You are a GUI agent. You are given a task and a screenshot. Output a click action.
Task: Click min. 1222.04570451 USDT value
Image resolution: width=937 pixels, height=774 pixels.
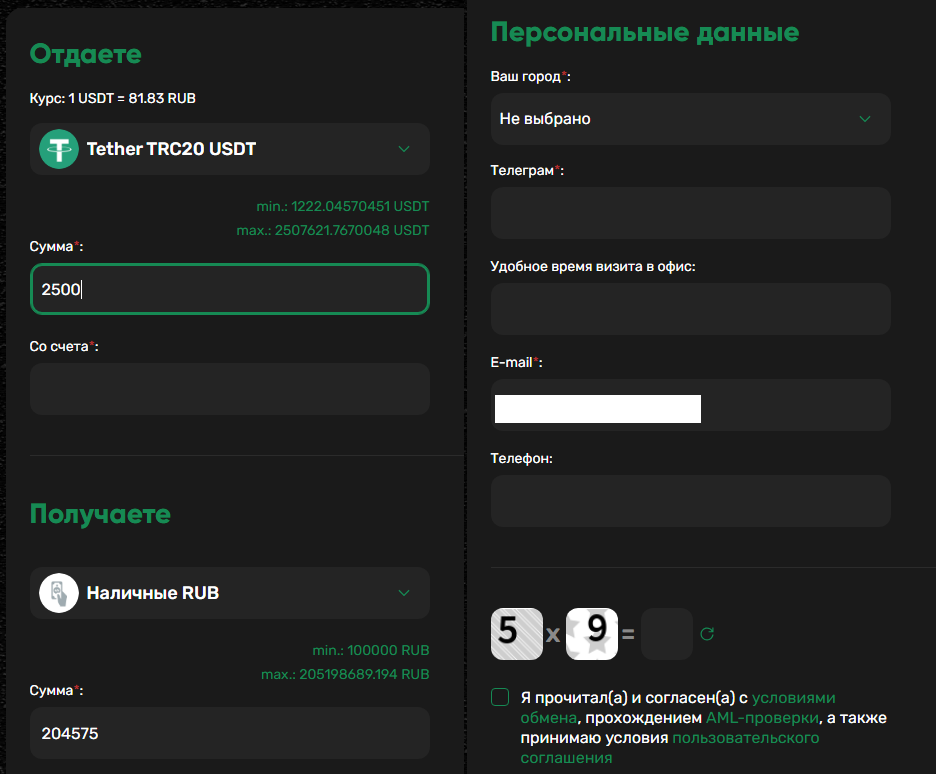click(342, 206)
